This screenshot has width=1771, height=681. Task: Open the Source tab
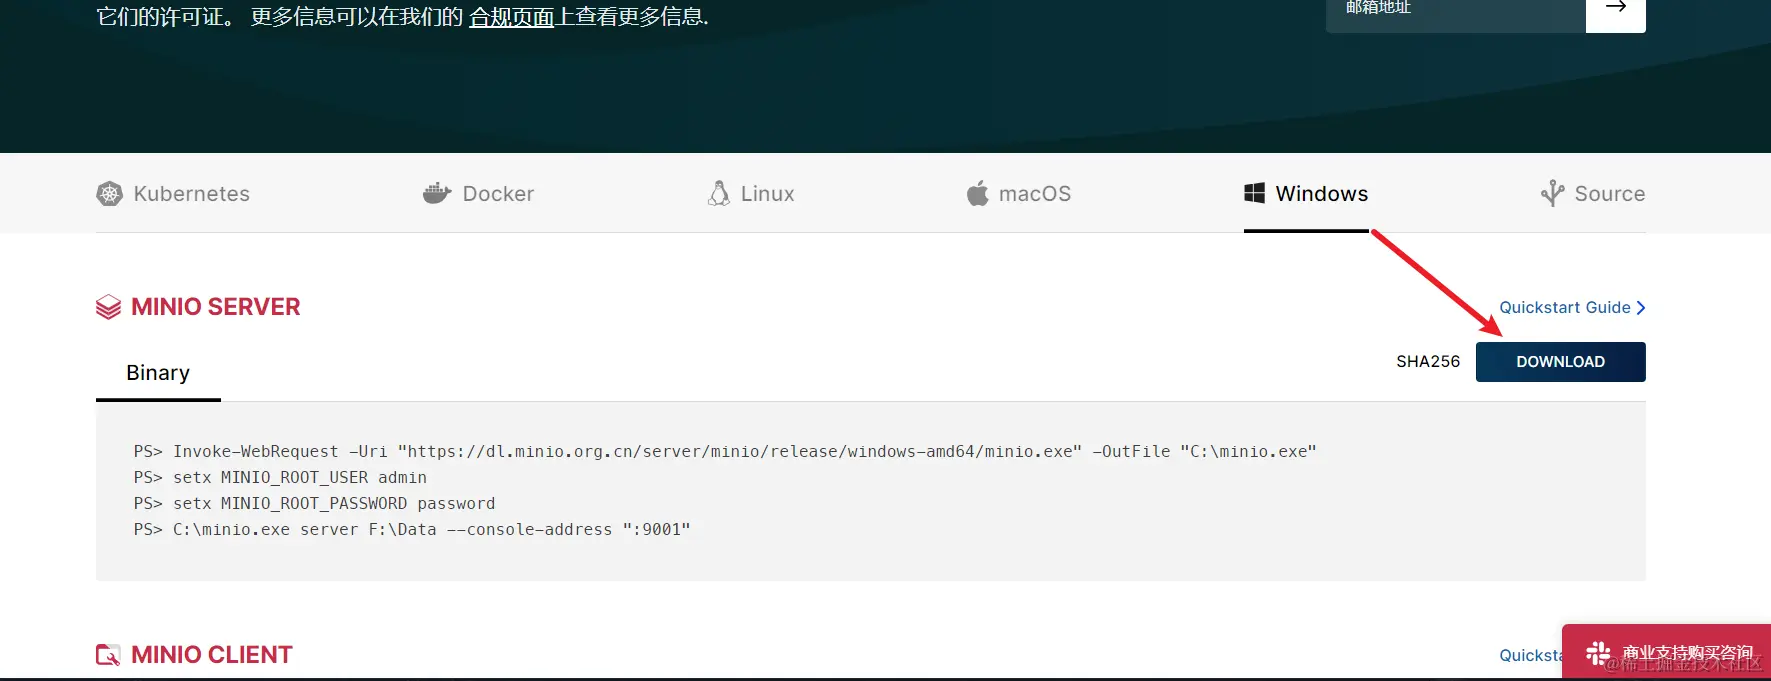click(x=1593, y=194)
